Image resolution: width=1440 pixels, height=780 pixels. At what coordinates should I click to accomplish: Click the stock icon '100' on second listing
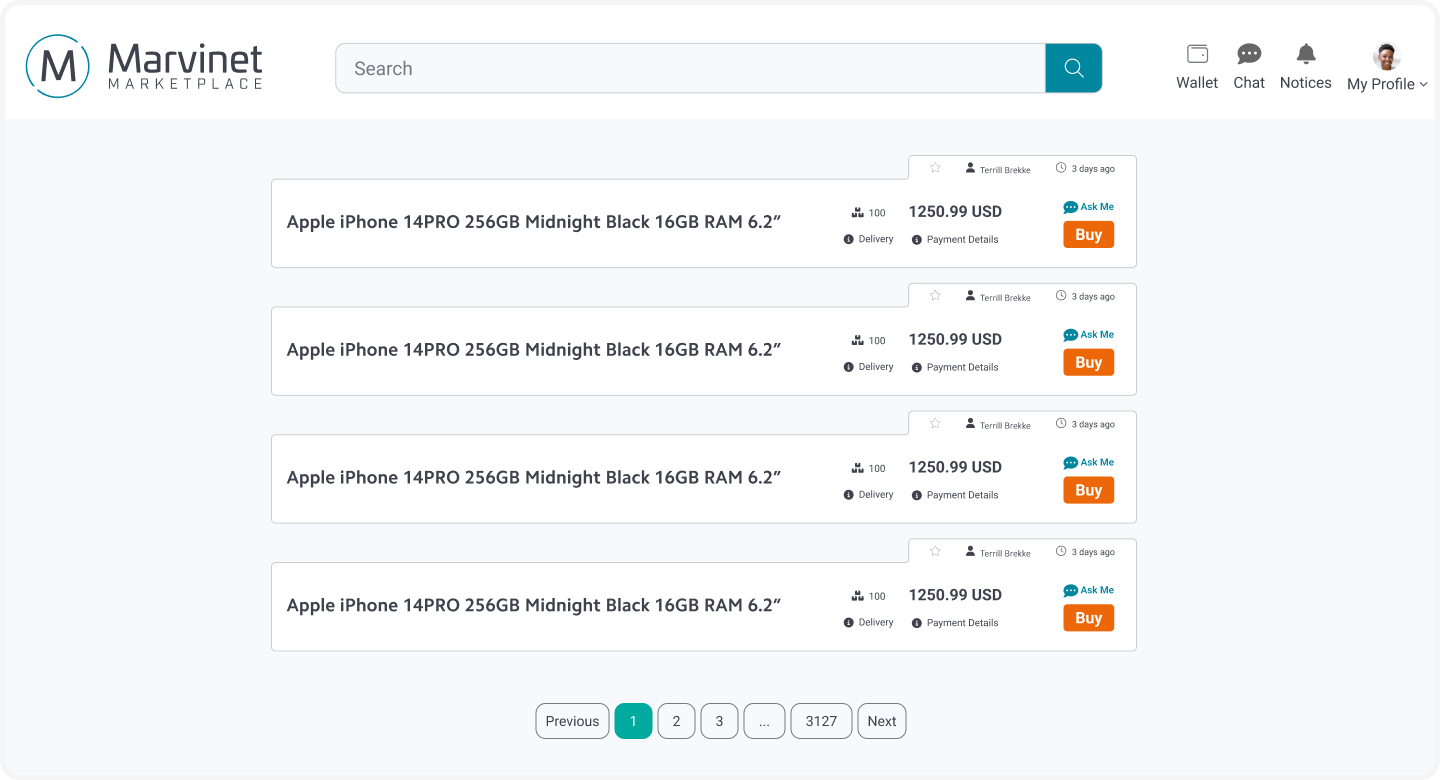(x=869, y=341)
